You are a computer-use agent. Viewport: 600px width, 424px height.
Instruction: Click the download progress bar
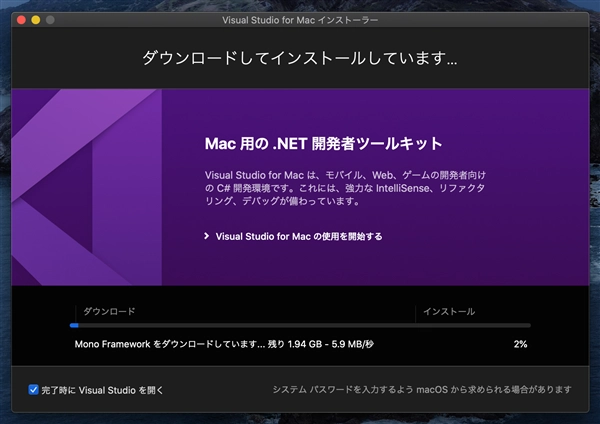pyautogui.click(x=300, y=325)
